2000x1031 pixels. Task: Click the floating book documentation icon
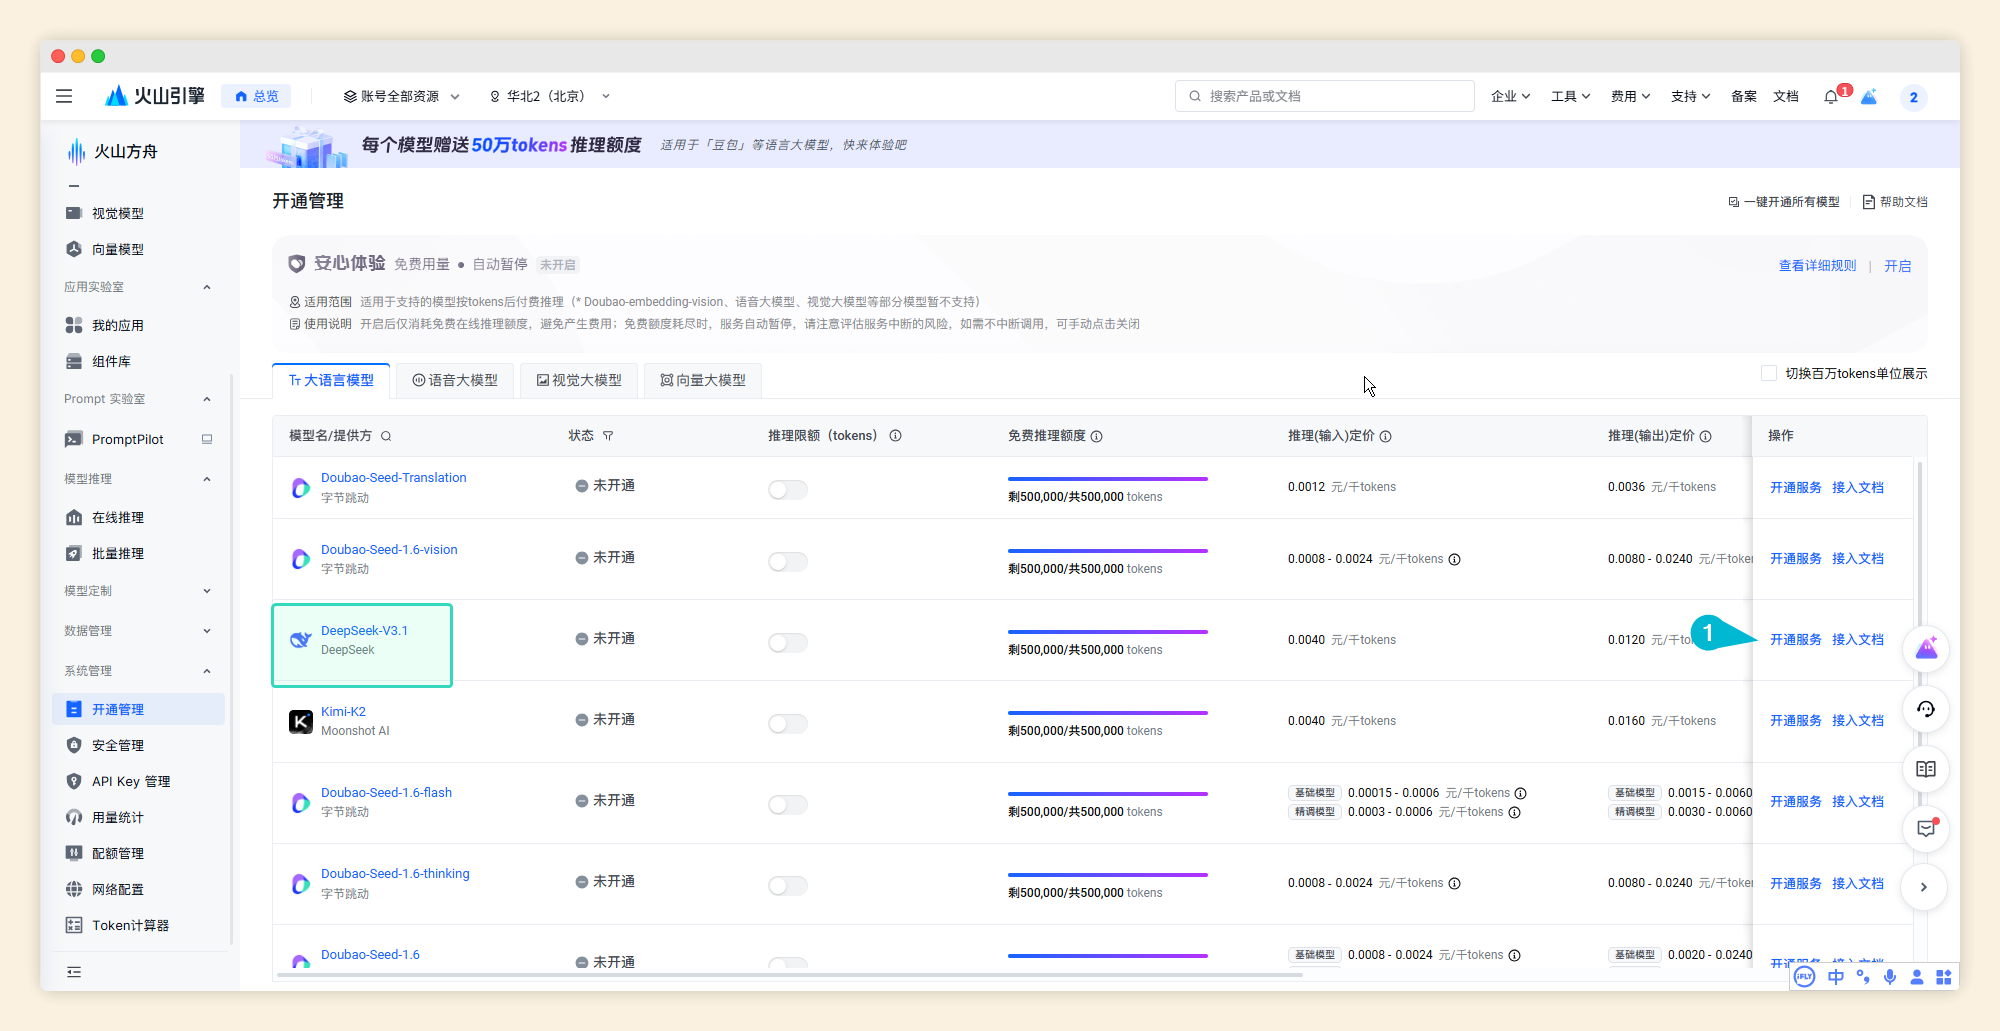click(1925, 769)
